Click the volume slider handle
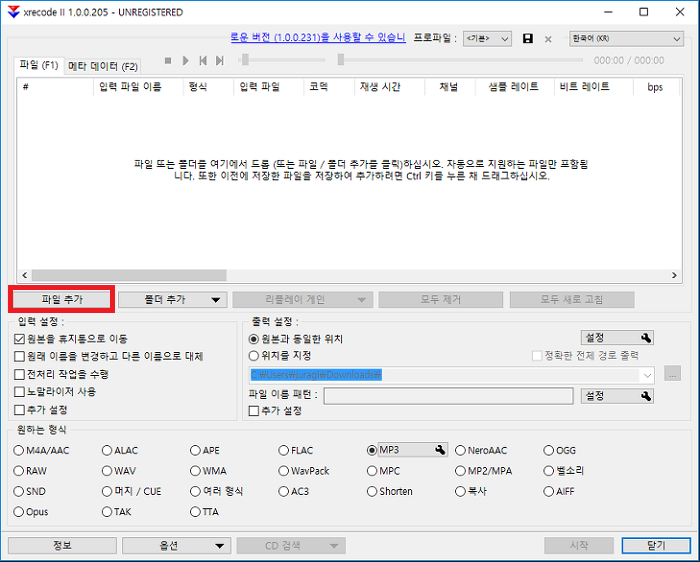700x562 pixels. [245, 59]
